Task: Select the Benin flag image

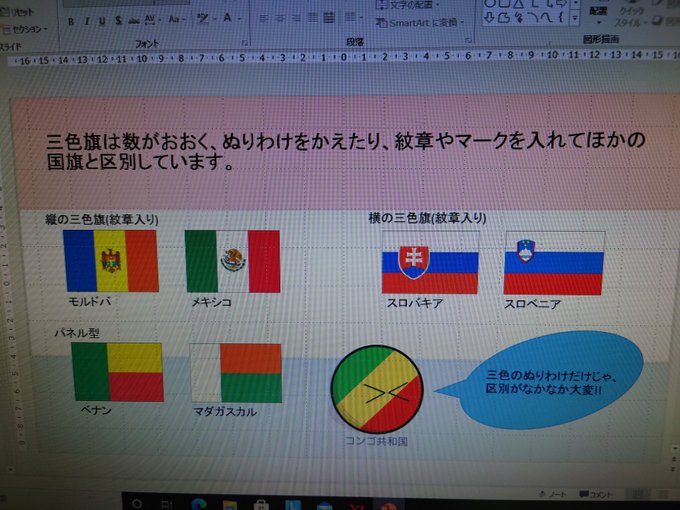Action: [x=118, y=372]
